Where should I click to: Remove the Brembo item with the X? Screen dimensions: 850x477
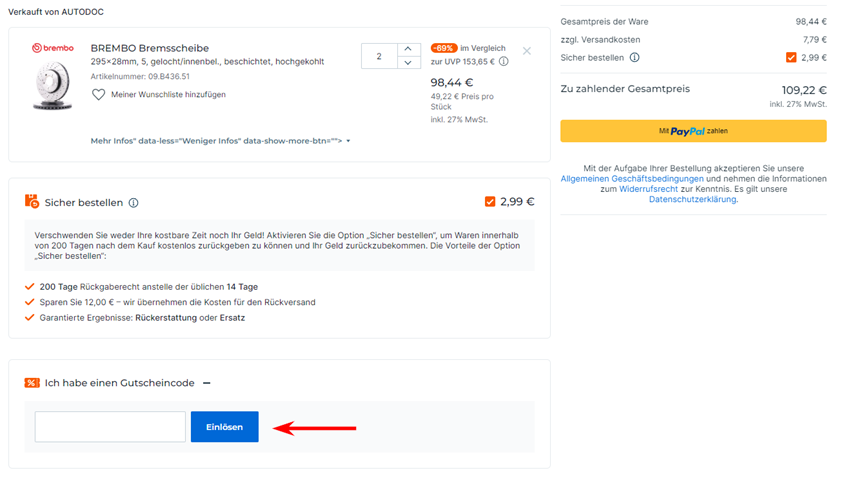click(x=526, y=51)
